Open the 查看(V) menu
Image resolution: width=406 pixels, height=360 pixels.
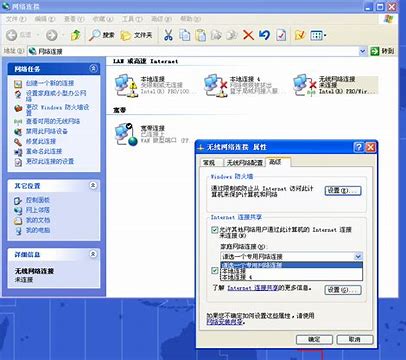[74, 19]
